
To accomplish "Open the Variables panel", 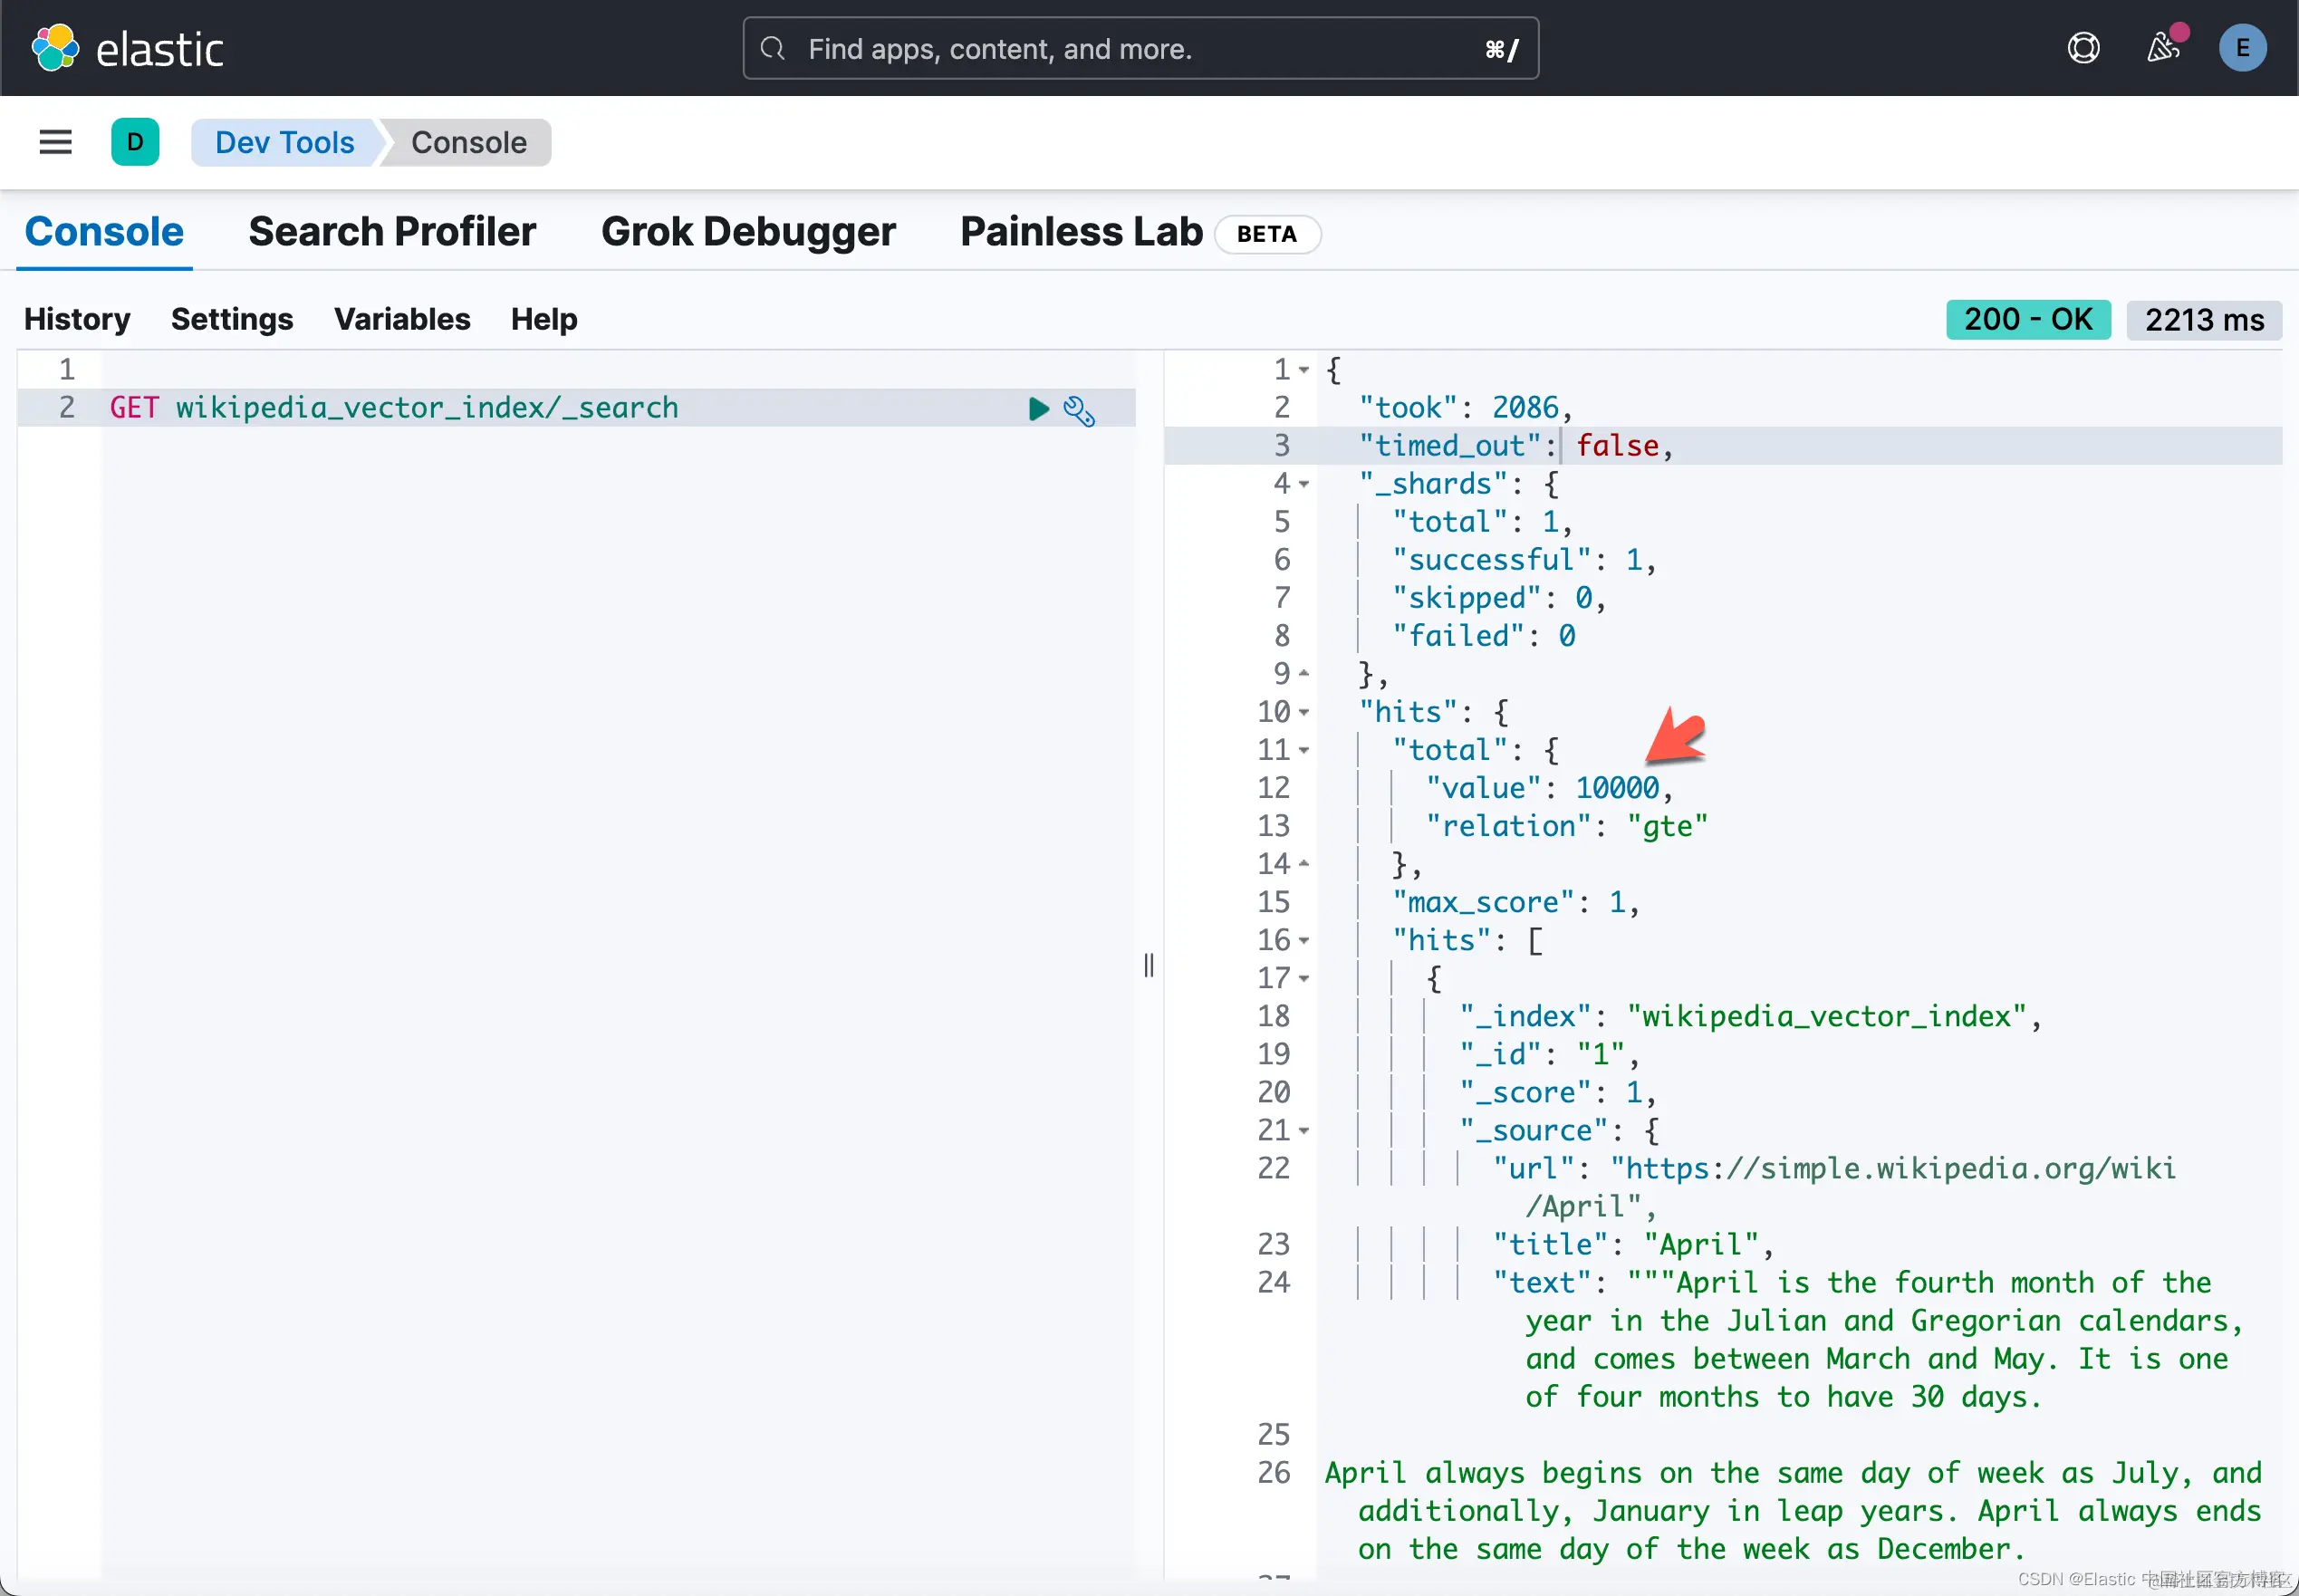I will tap(402, 319).
